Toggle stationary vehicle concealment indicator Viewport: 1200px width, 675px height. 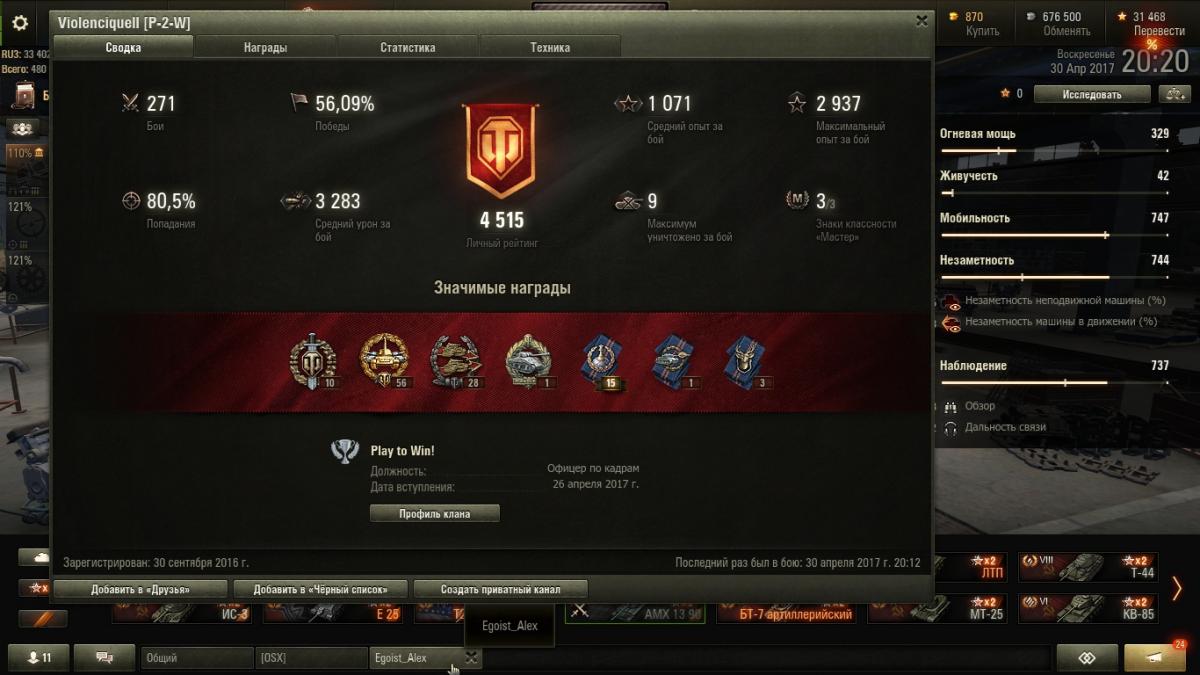pyautogui.click(x=951, y=301)
